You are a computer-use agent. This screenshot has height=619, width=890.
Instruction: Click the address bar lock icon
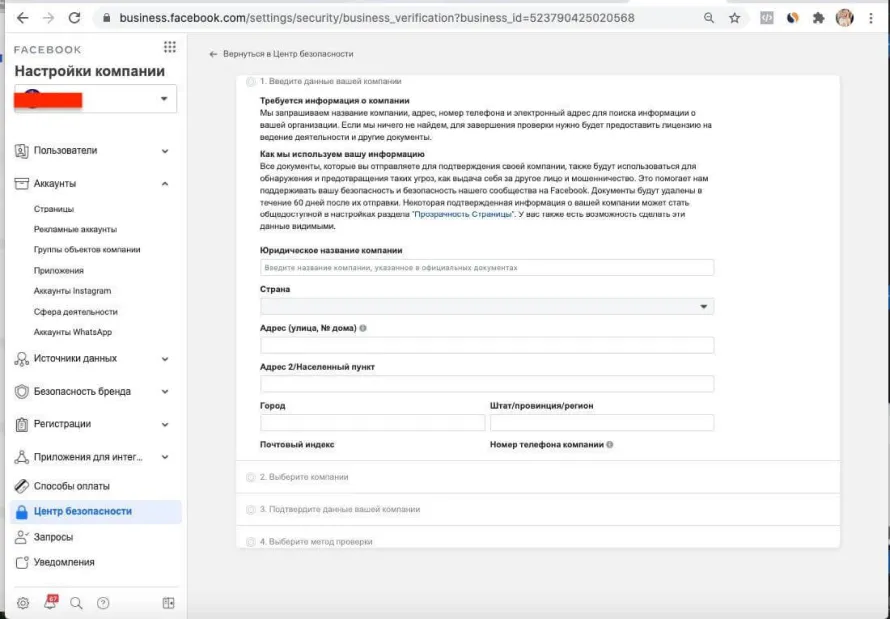(x=106, y=18)
